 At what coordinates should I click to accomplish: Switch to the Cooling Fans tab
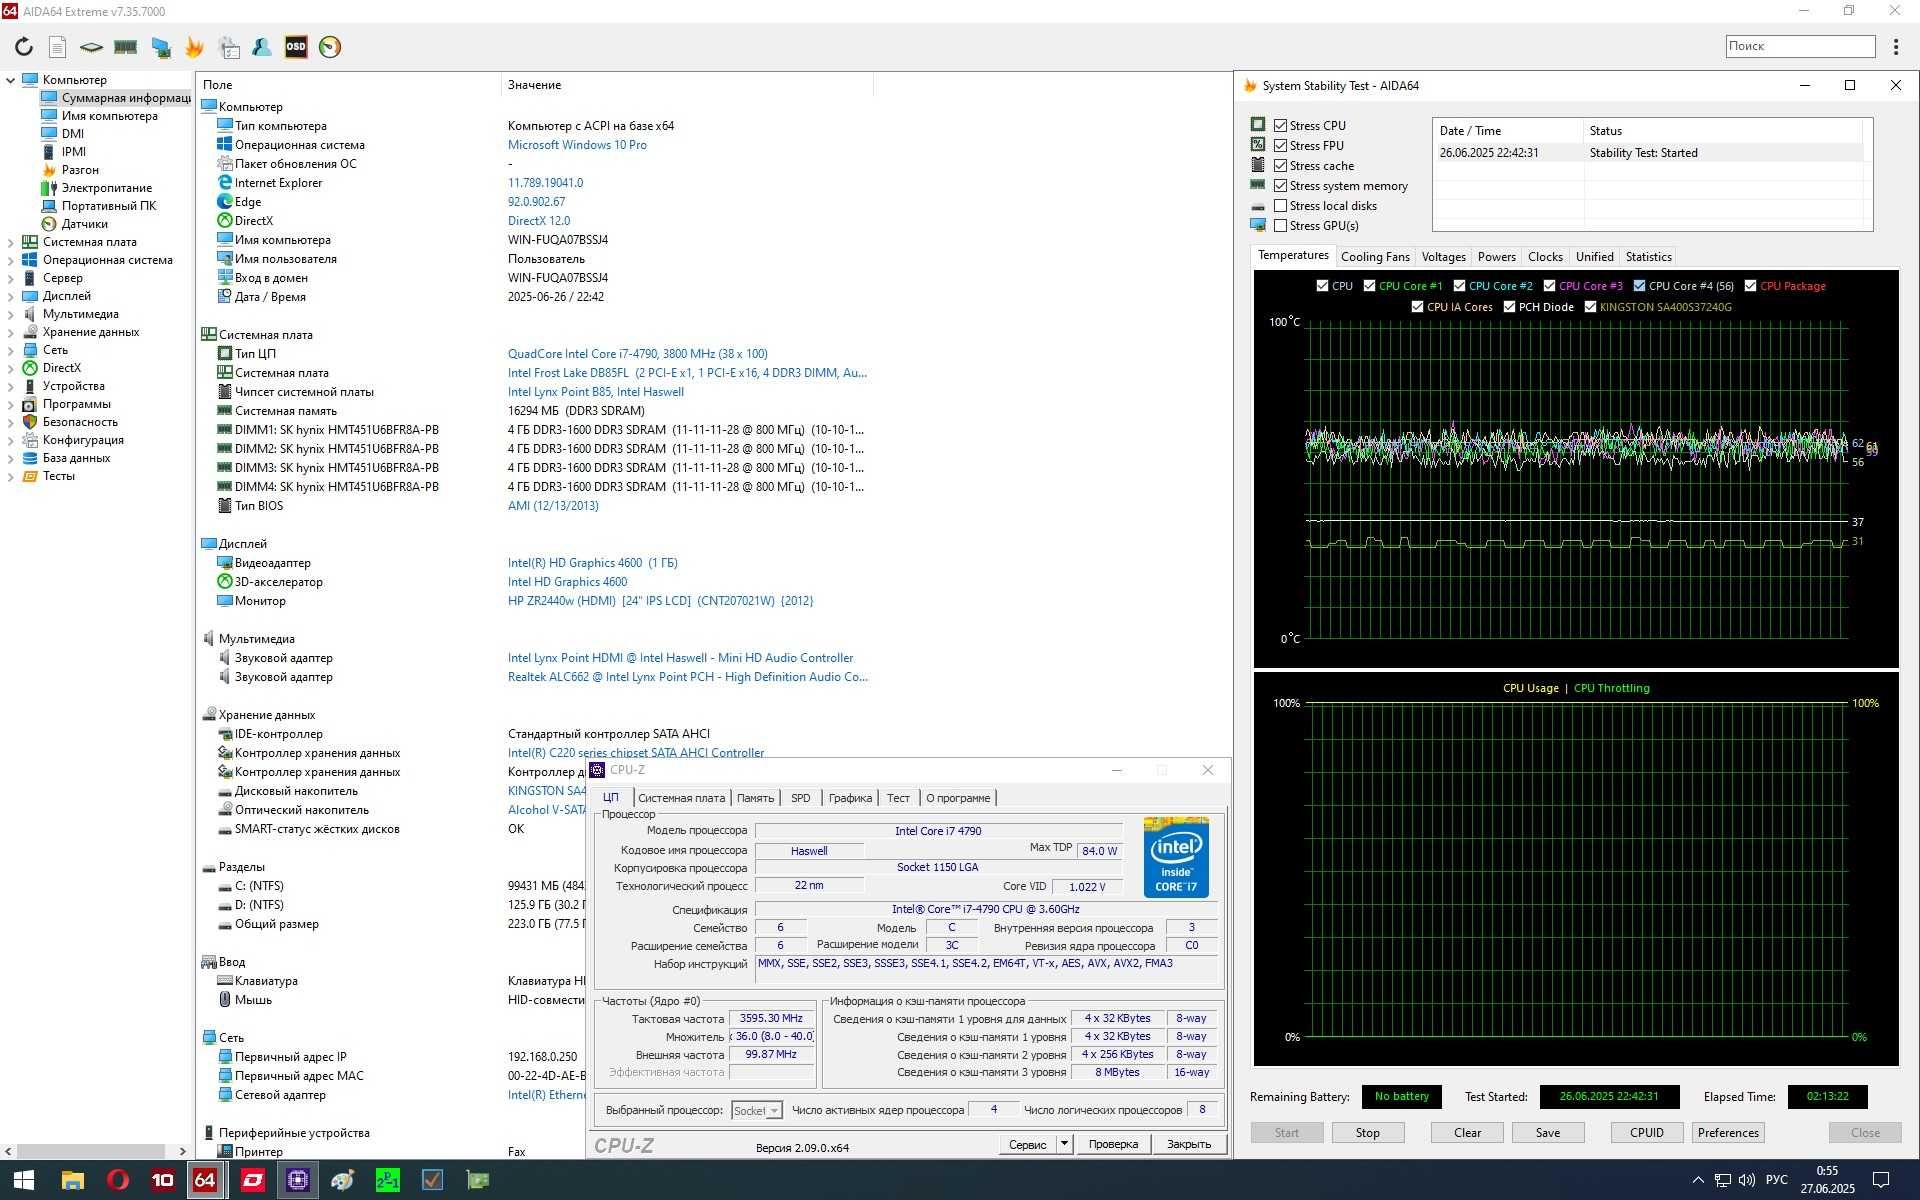pyautogui.click(x=1375, y=257)
